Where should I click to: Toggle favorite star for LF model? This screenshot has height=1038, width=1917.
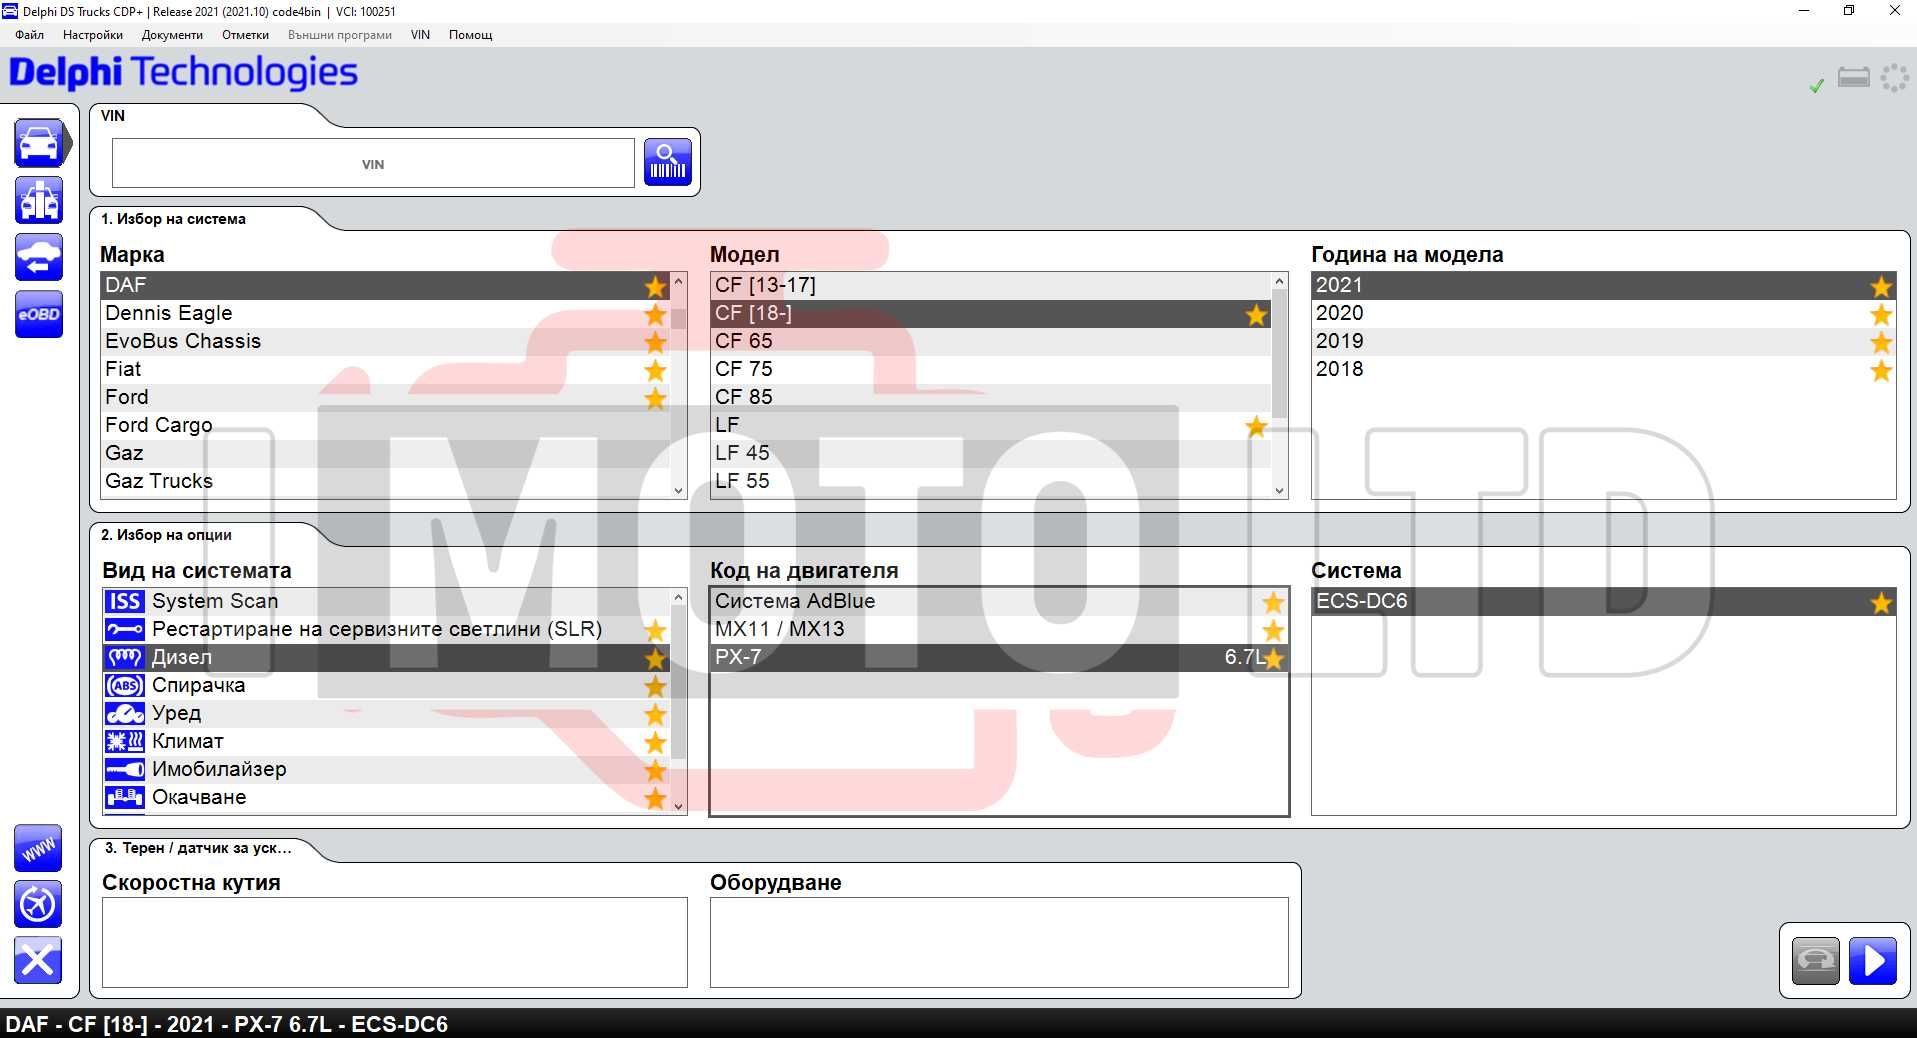(1257, 426)
